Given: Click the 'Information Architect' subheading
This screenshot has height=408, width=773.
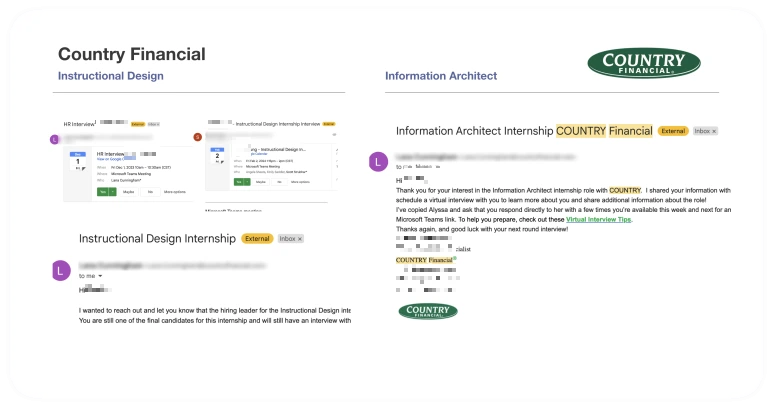Looking at the screenshot, I should tap(441, 76).
